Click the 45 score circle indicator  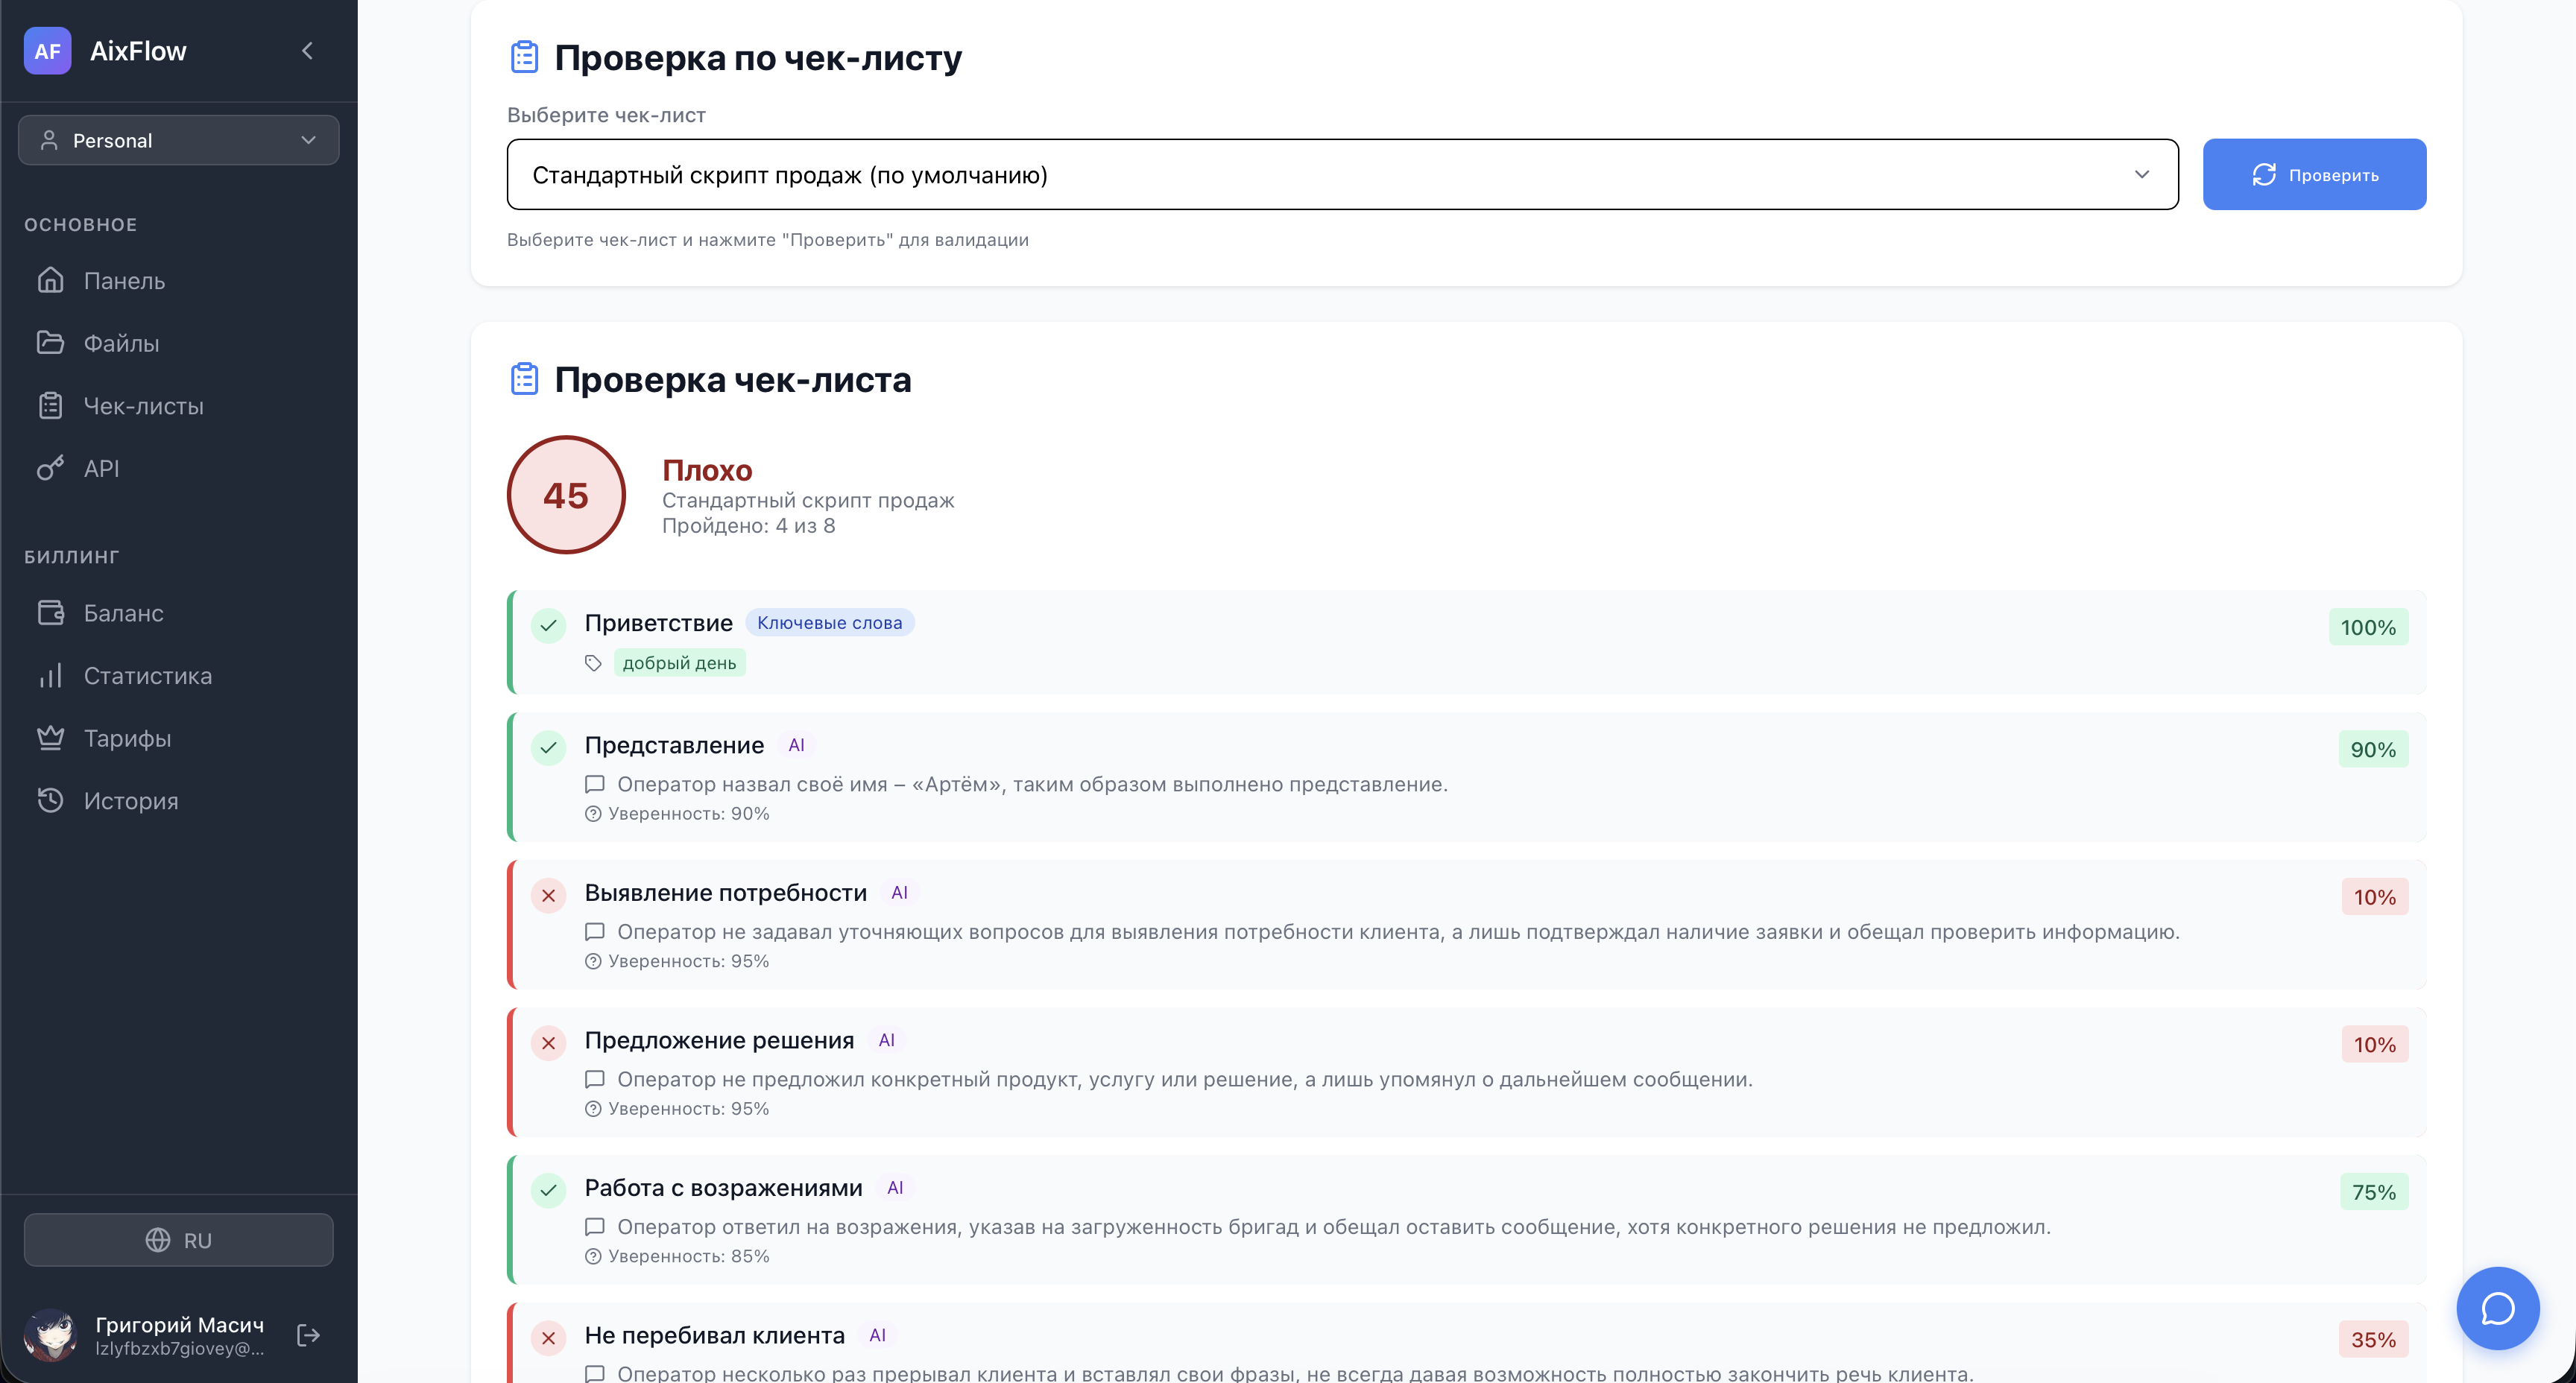tap(566, 495)
